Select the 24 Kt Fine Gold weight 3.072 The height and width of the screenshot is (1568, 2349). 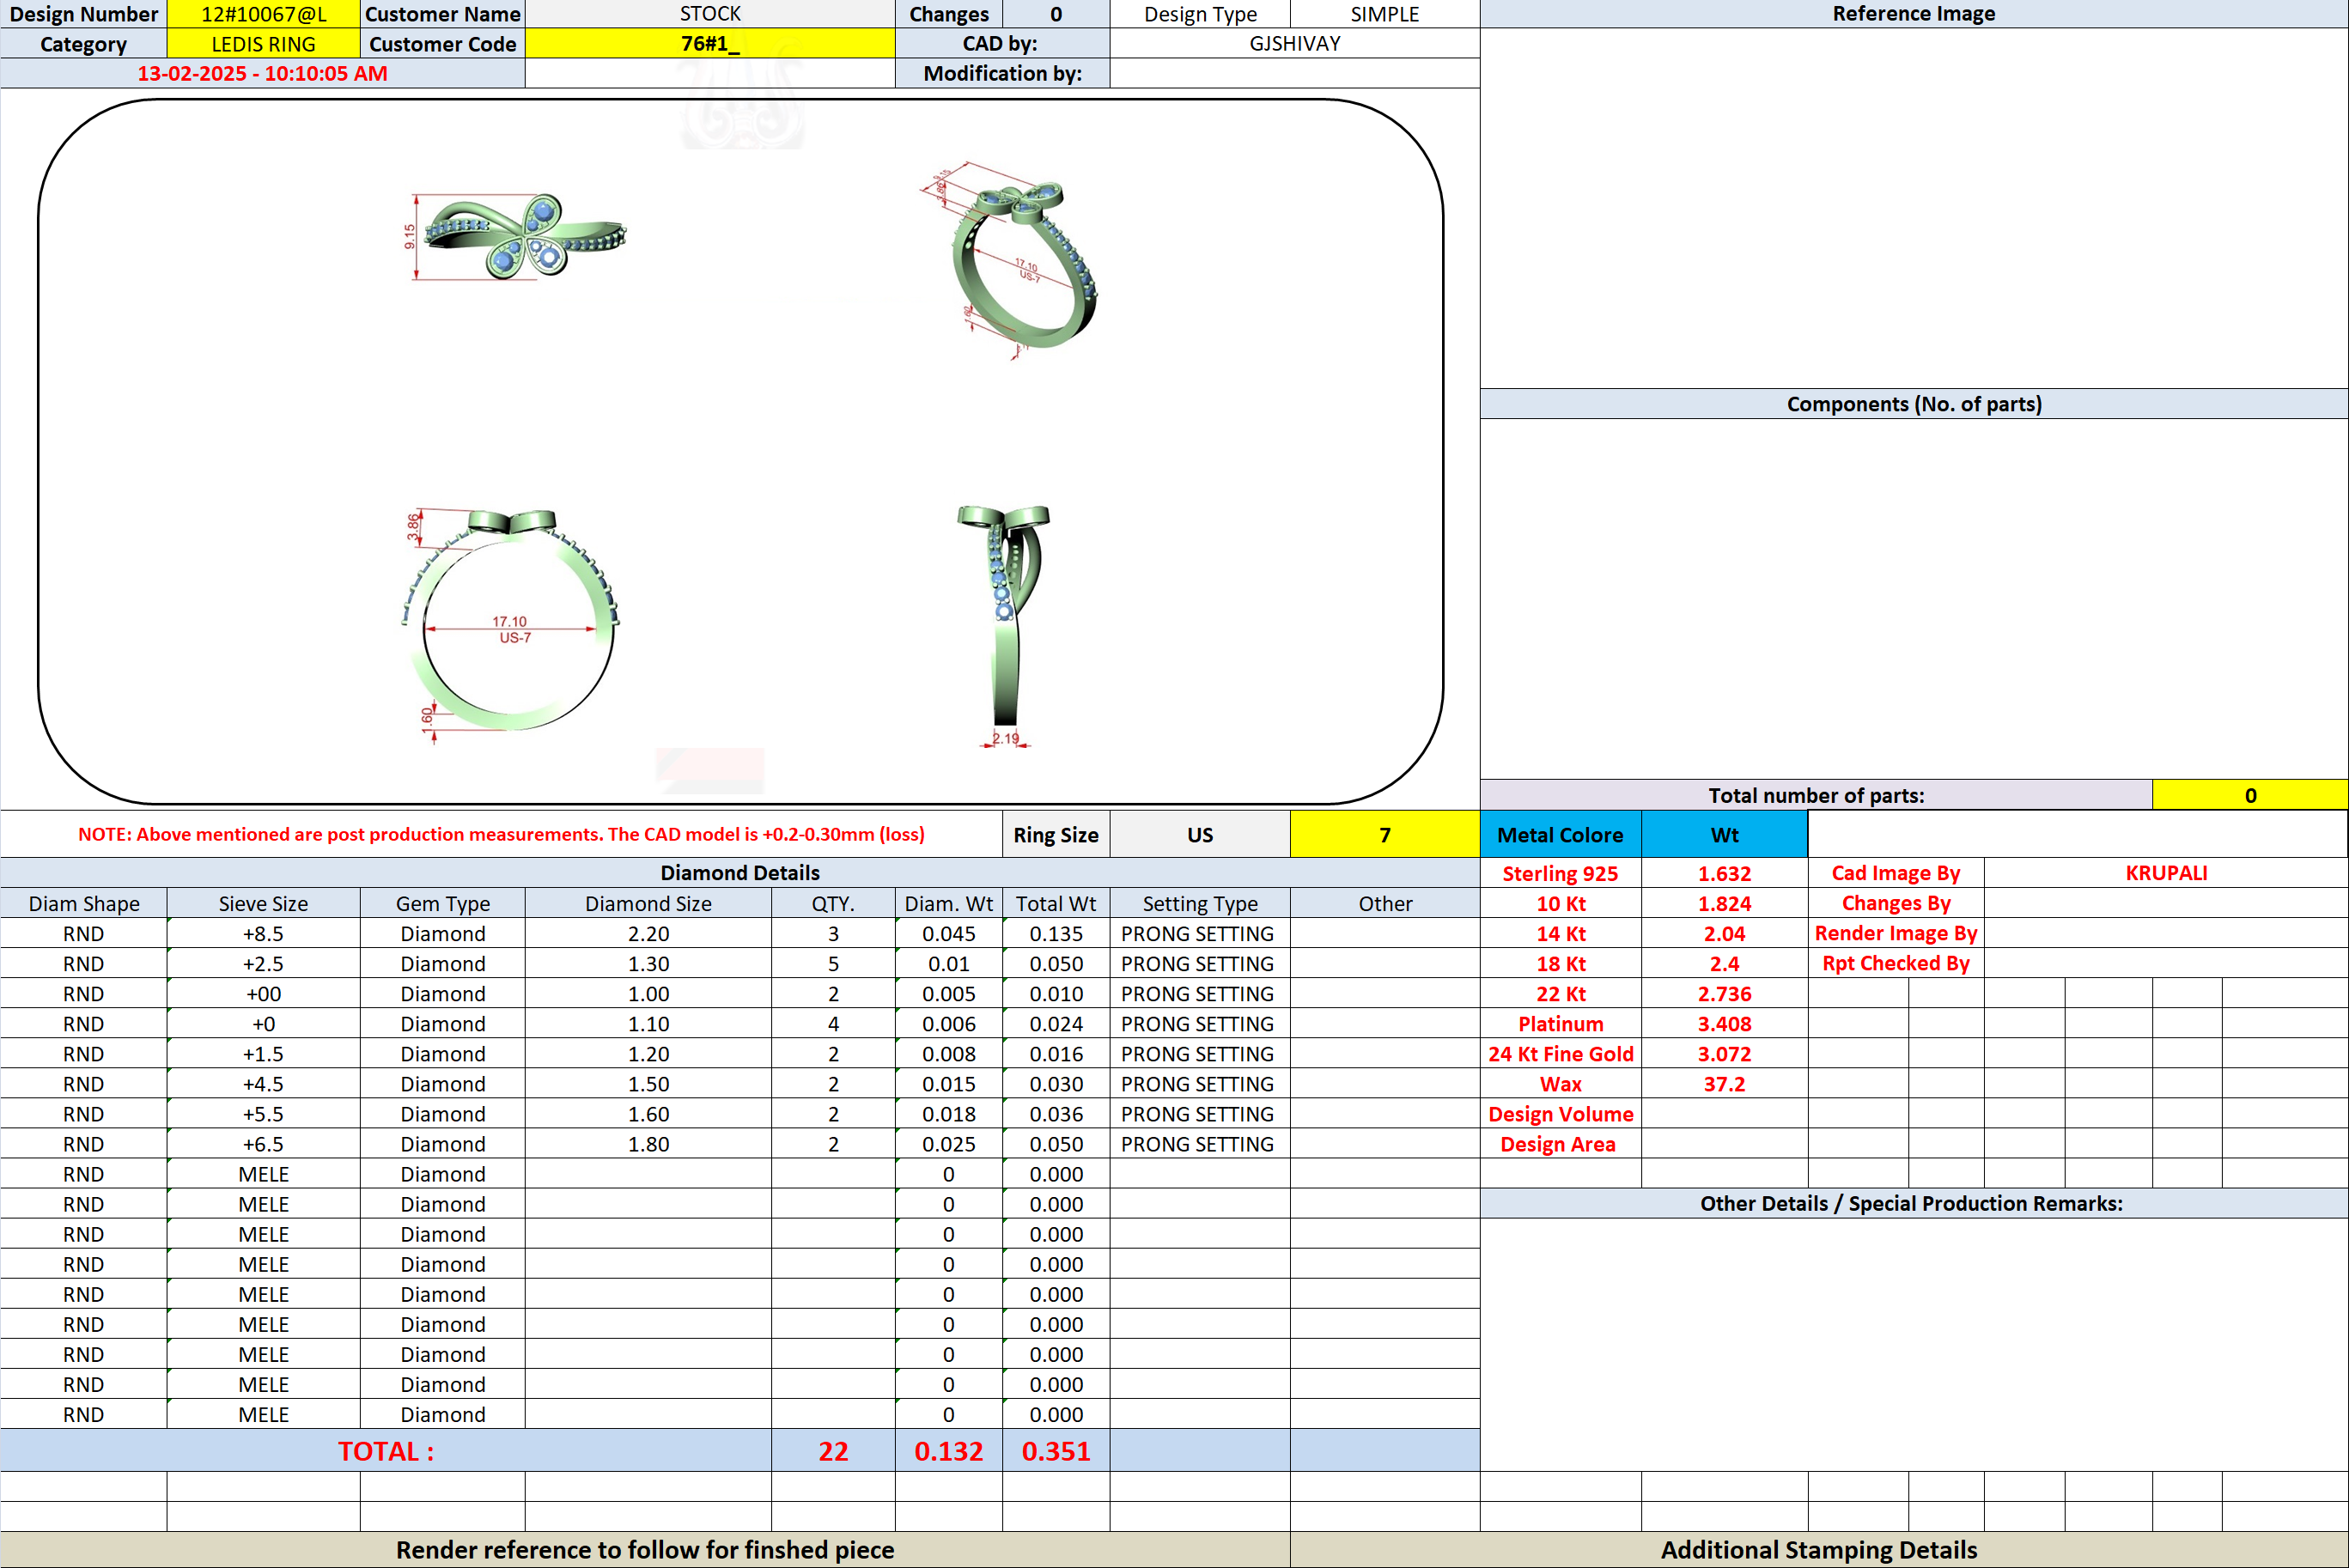coord(1724,1053)
